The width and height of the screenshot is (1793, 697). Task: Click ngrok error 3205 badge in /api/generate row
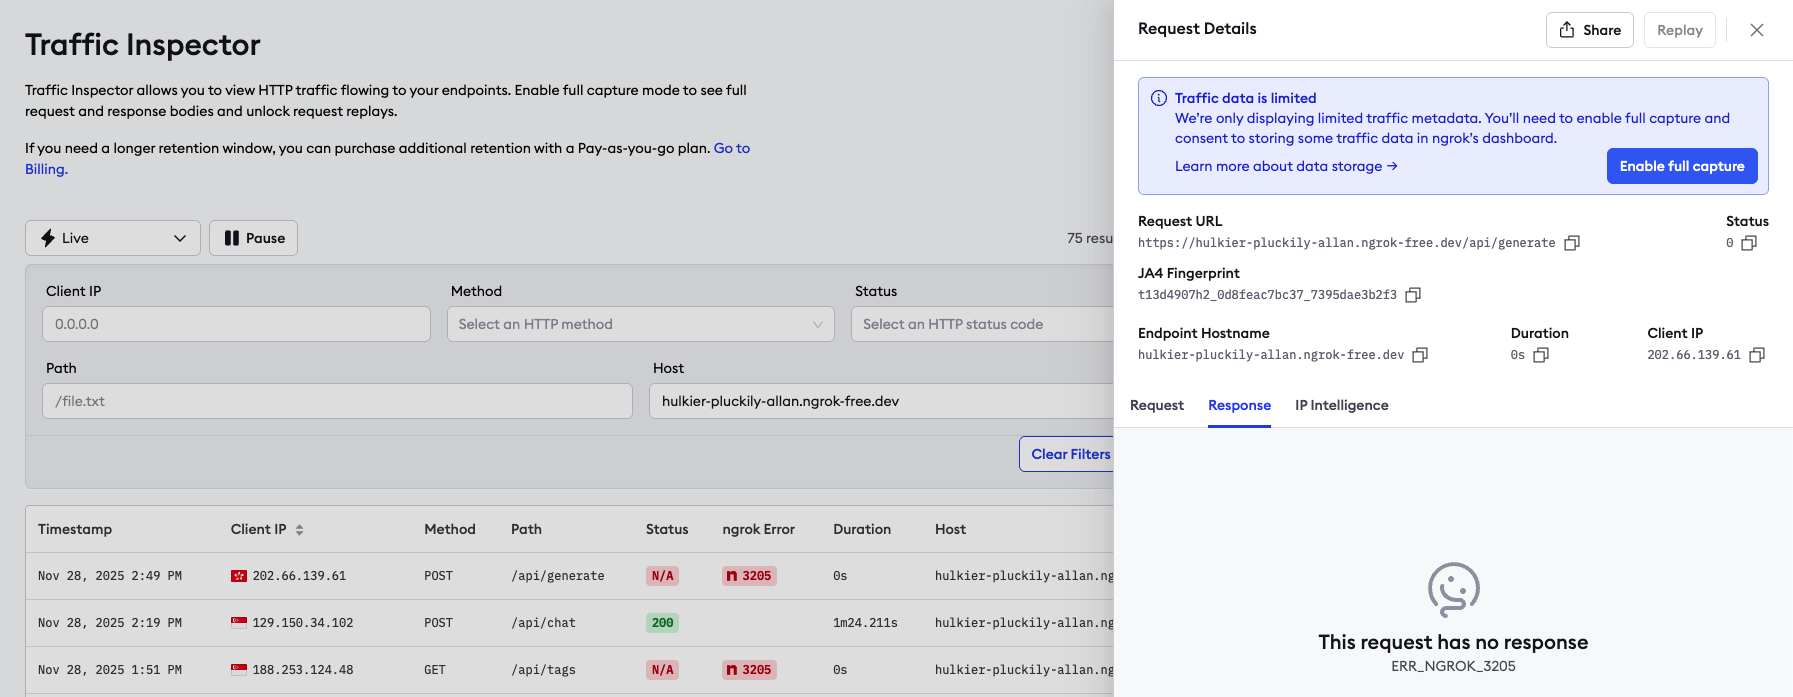pos(749,576)
